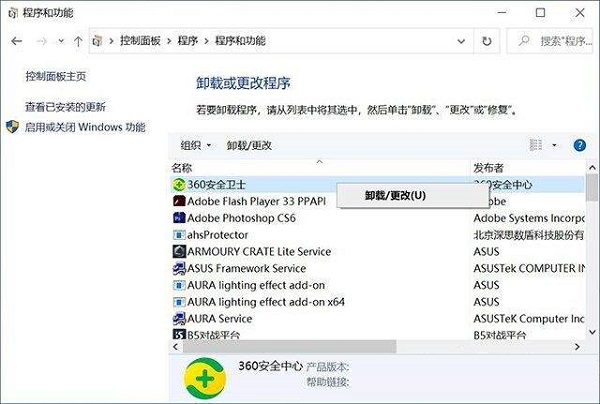Click the Adobe Photoshop CS6 icon
Screen dimensions: 600x404
[179, 218]
